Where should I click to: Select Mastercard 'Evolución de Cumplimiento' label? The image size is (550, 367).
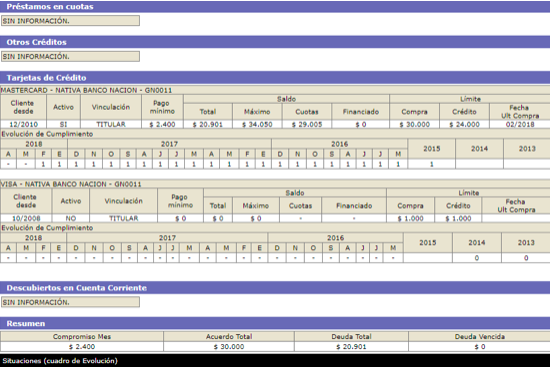coord(47,134)
